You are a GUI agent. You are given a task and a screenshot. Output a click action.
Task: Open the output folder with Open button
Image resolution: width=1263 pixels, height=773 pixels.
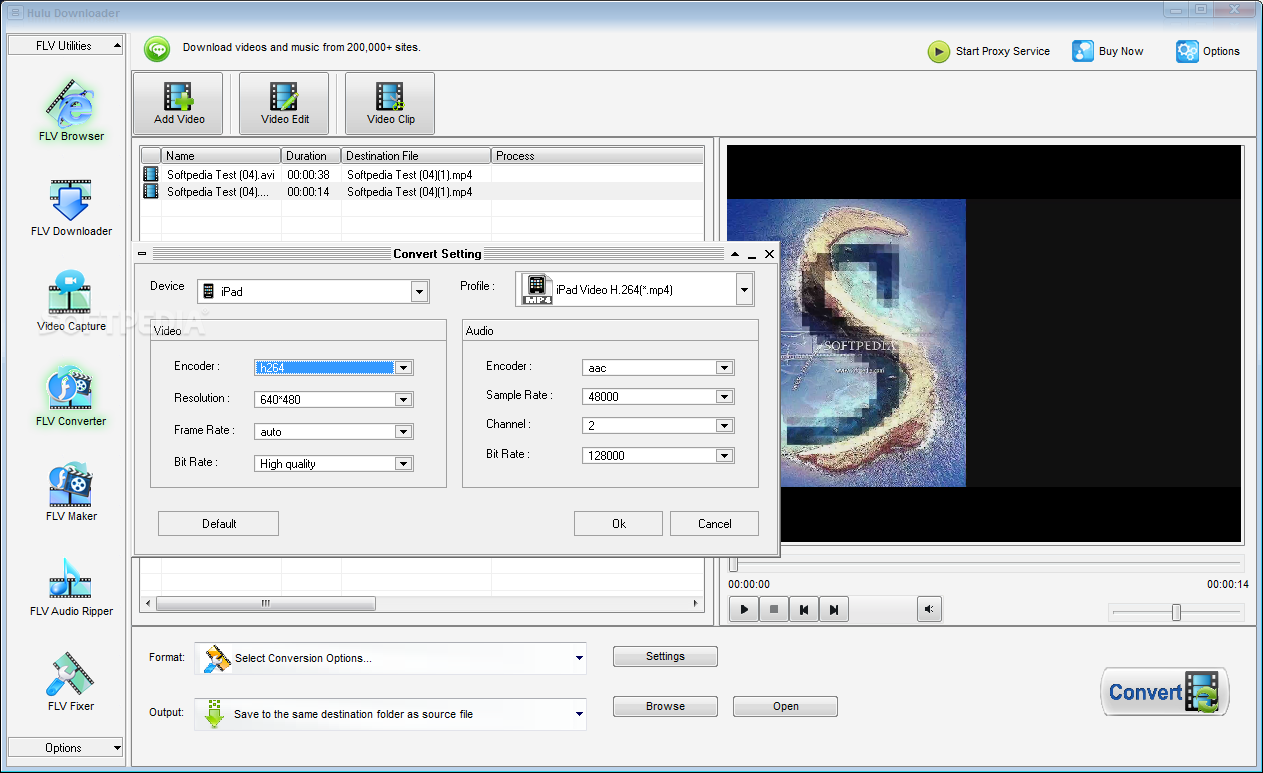point(785,706)
